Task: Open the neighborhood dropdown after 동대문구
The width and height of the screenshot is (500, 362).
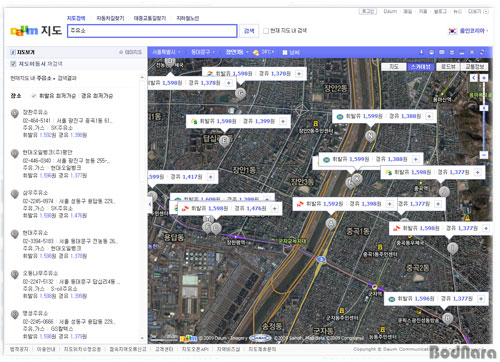Action: (237, 52)
